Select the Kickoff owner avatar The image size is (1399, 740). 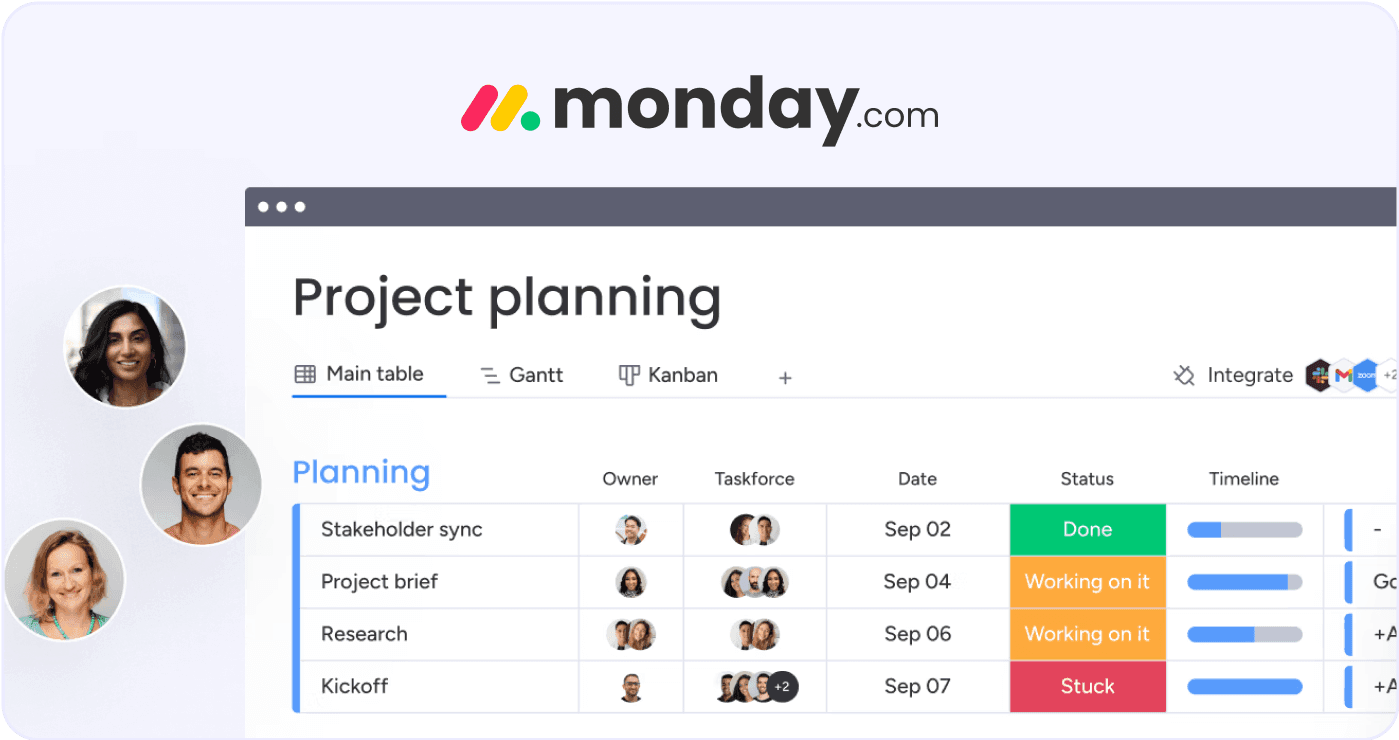click(630, 687)
